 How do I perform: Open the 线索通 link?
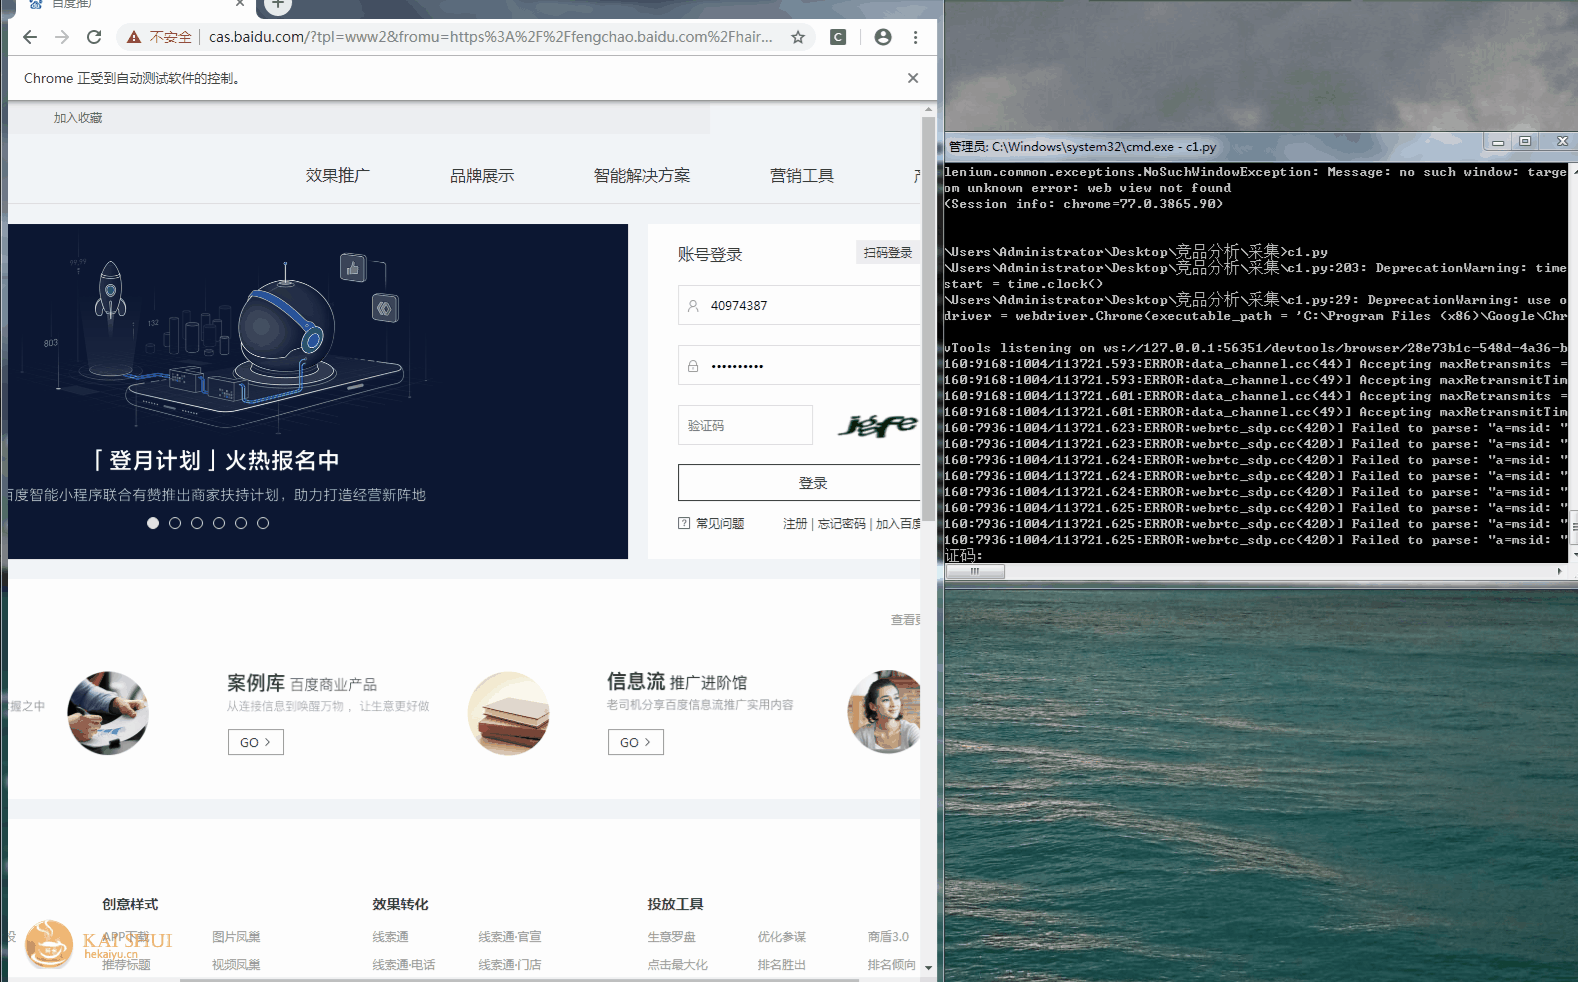(x=390, y=937)
